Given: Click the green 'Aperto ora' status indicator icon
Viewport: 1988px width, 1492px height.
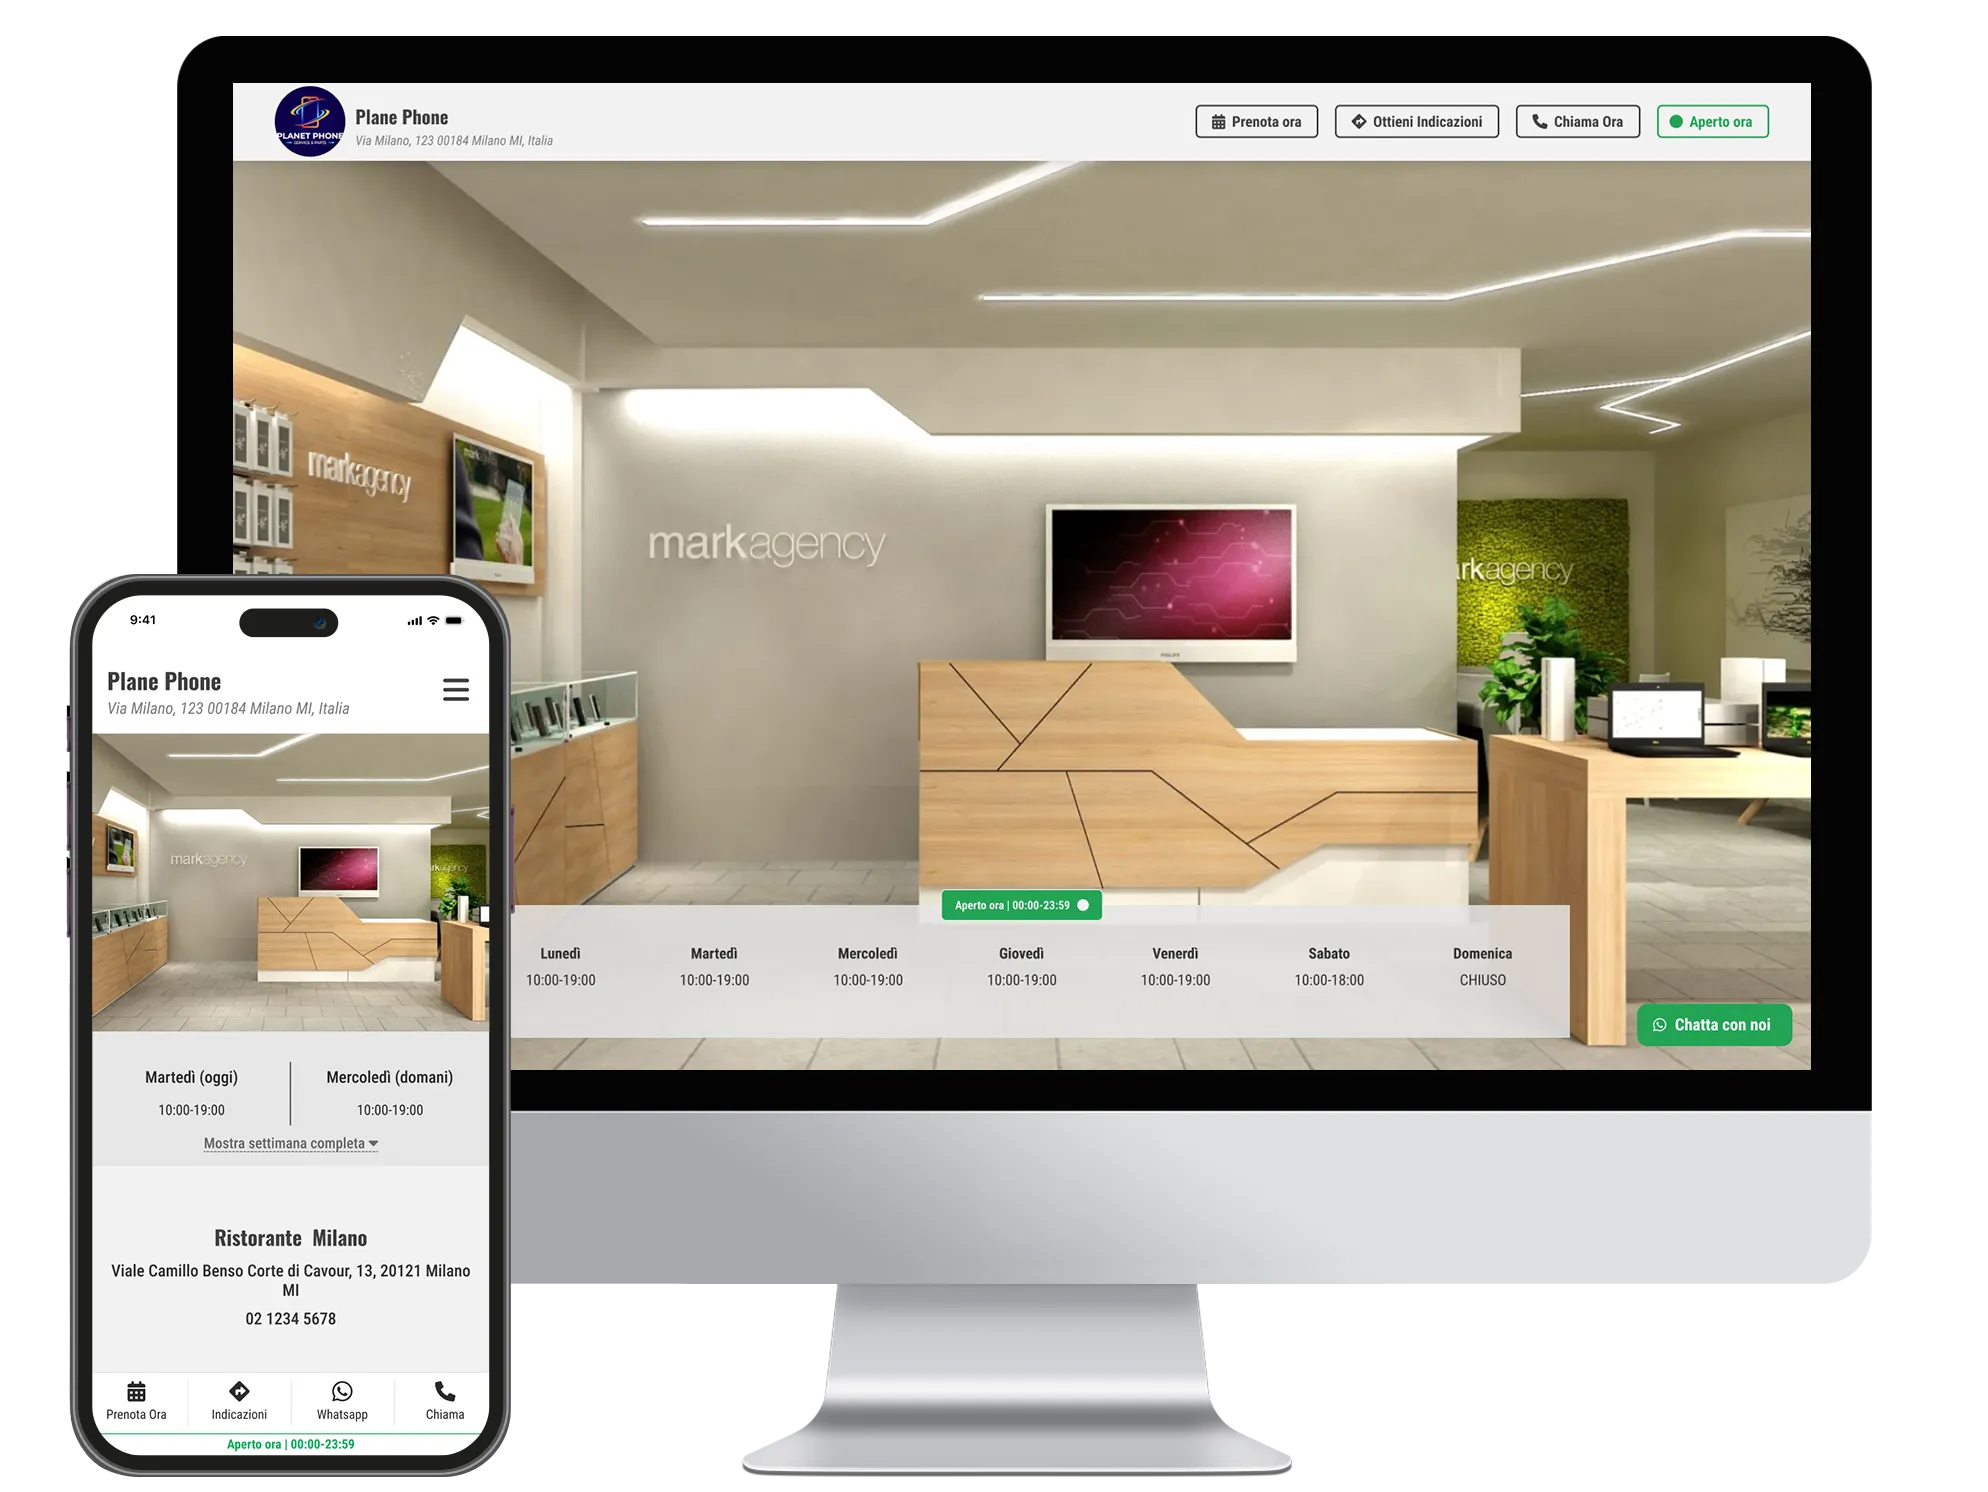Looking at the screenshot, I should 1679,122.
